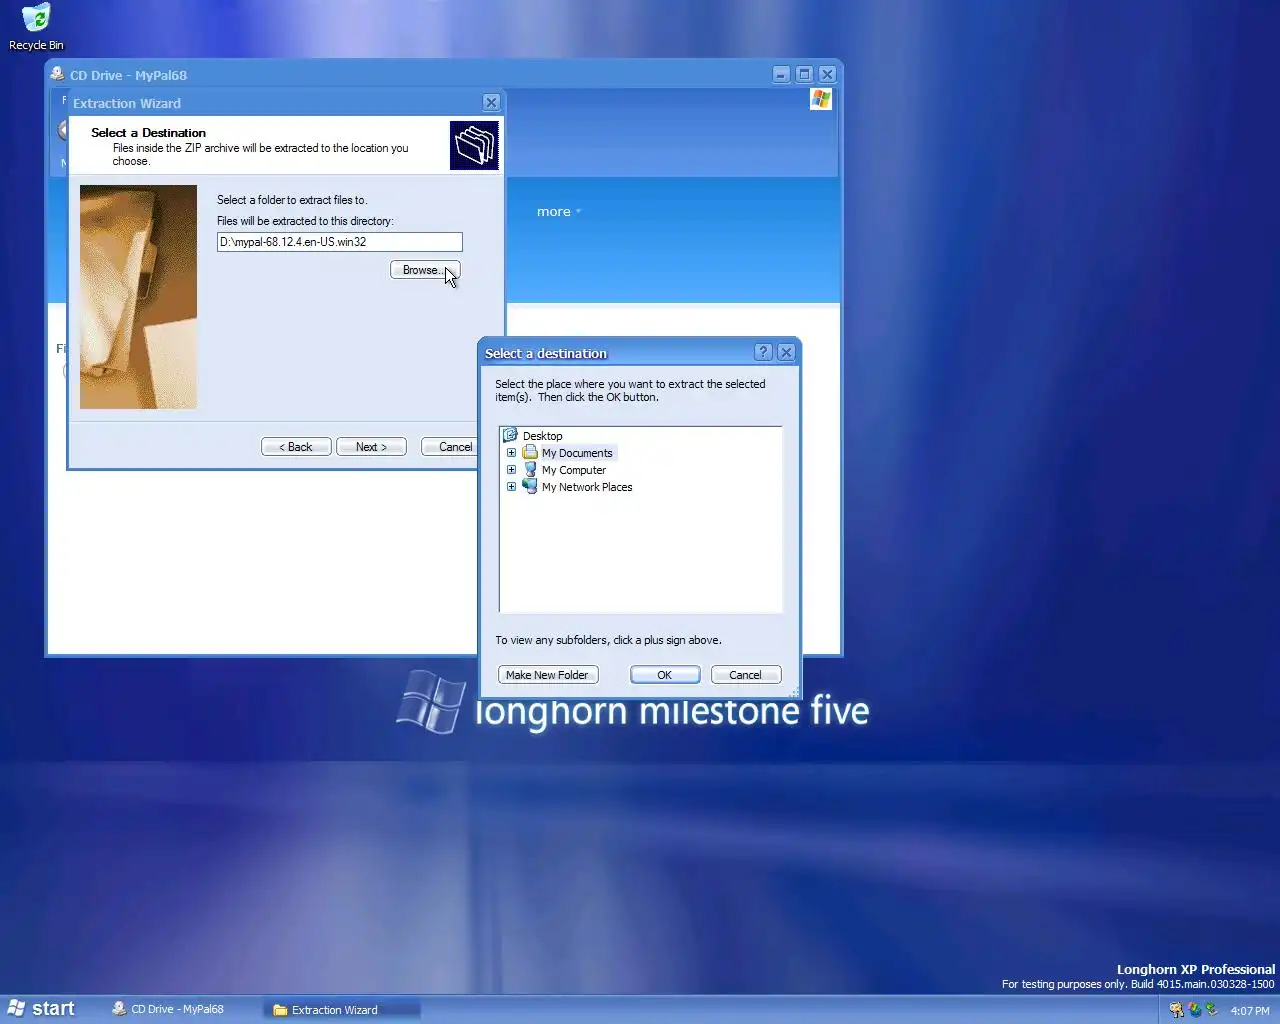Viewport: 1280px width, 1024px height.
Task: Click the Windows flag tray icon
Action: tap(1194, 1010)
